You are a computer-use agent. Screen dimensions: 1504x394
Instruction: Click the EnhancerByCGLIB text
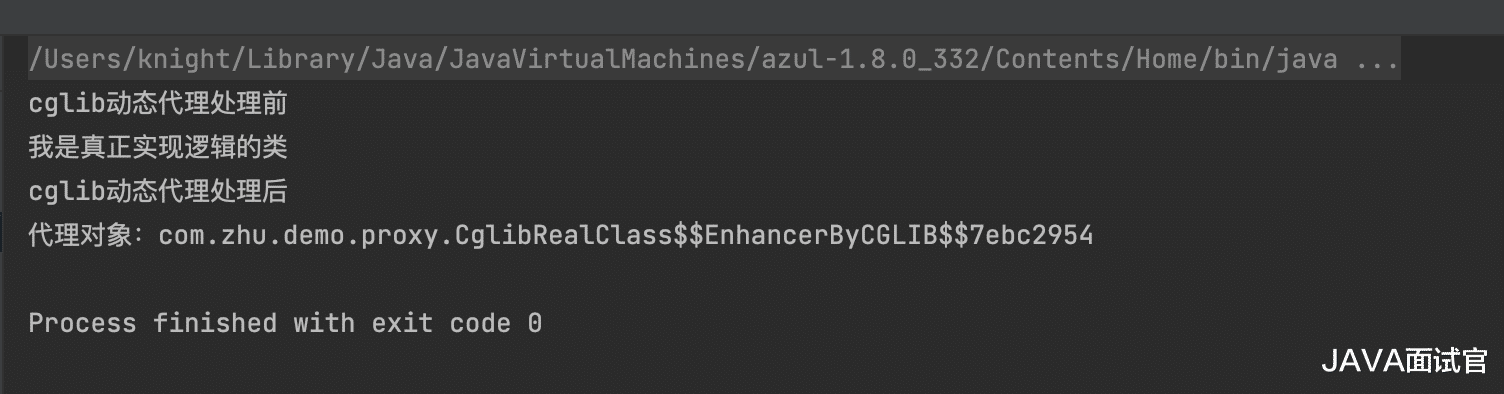coord(820,236)
